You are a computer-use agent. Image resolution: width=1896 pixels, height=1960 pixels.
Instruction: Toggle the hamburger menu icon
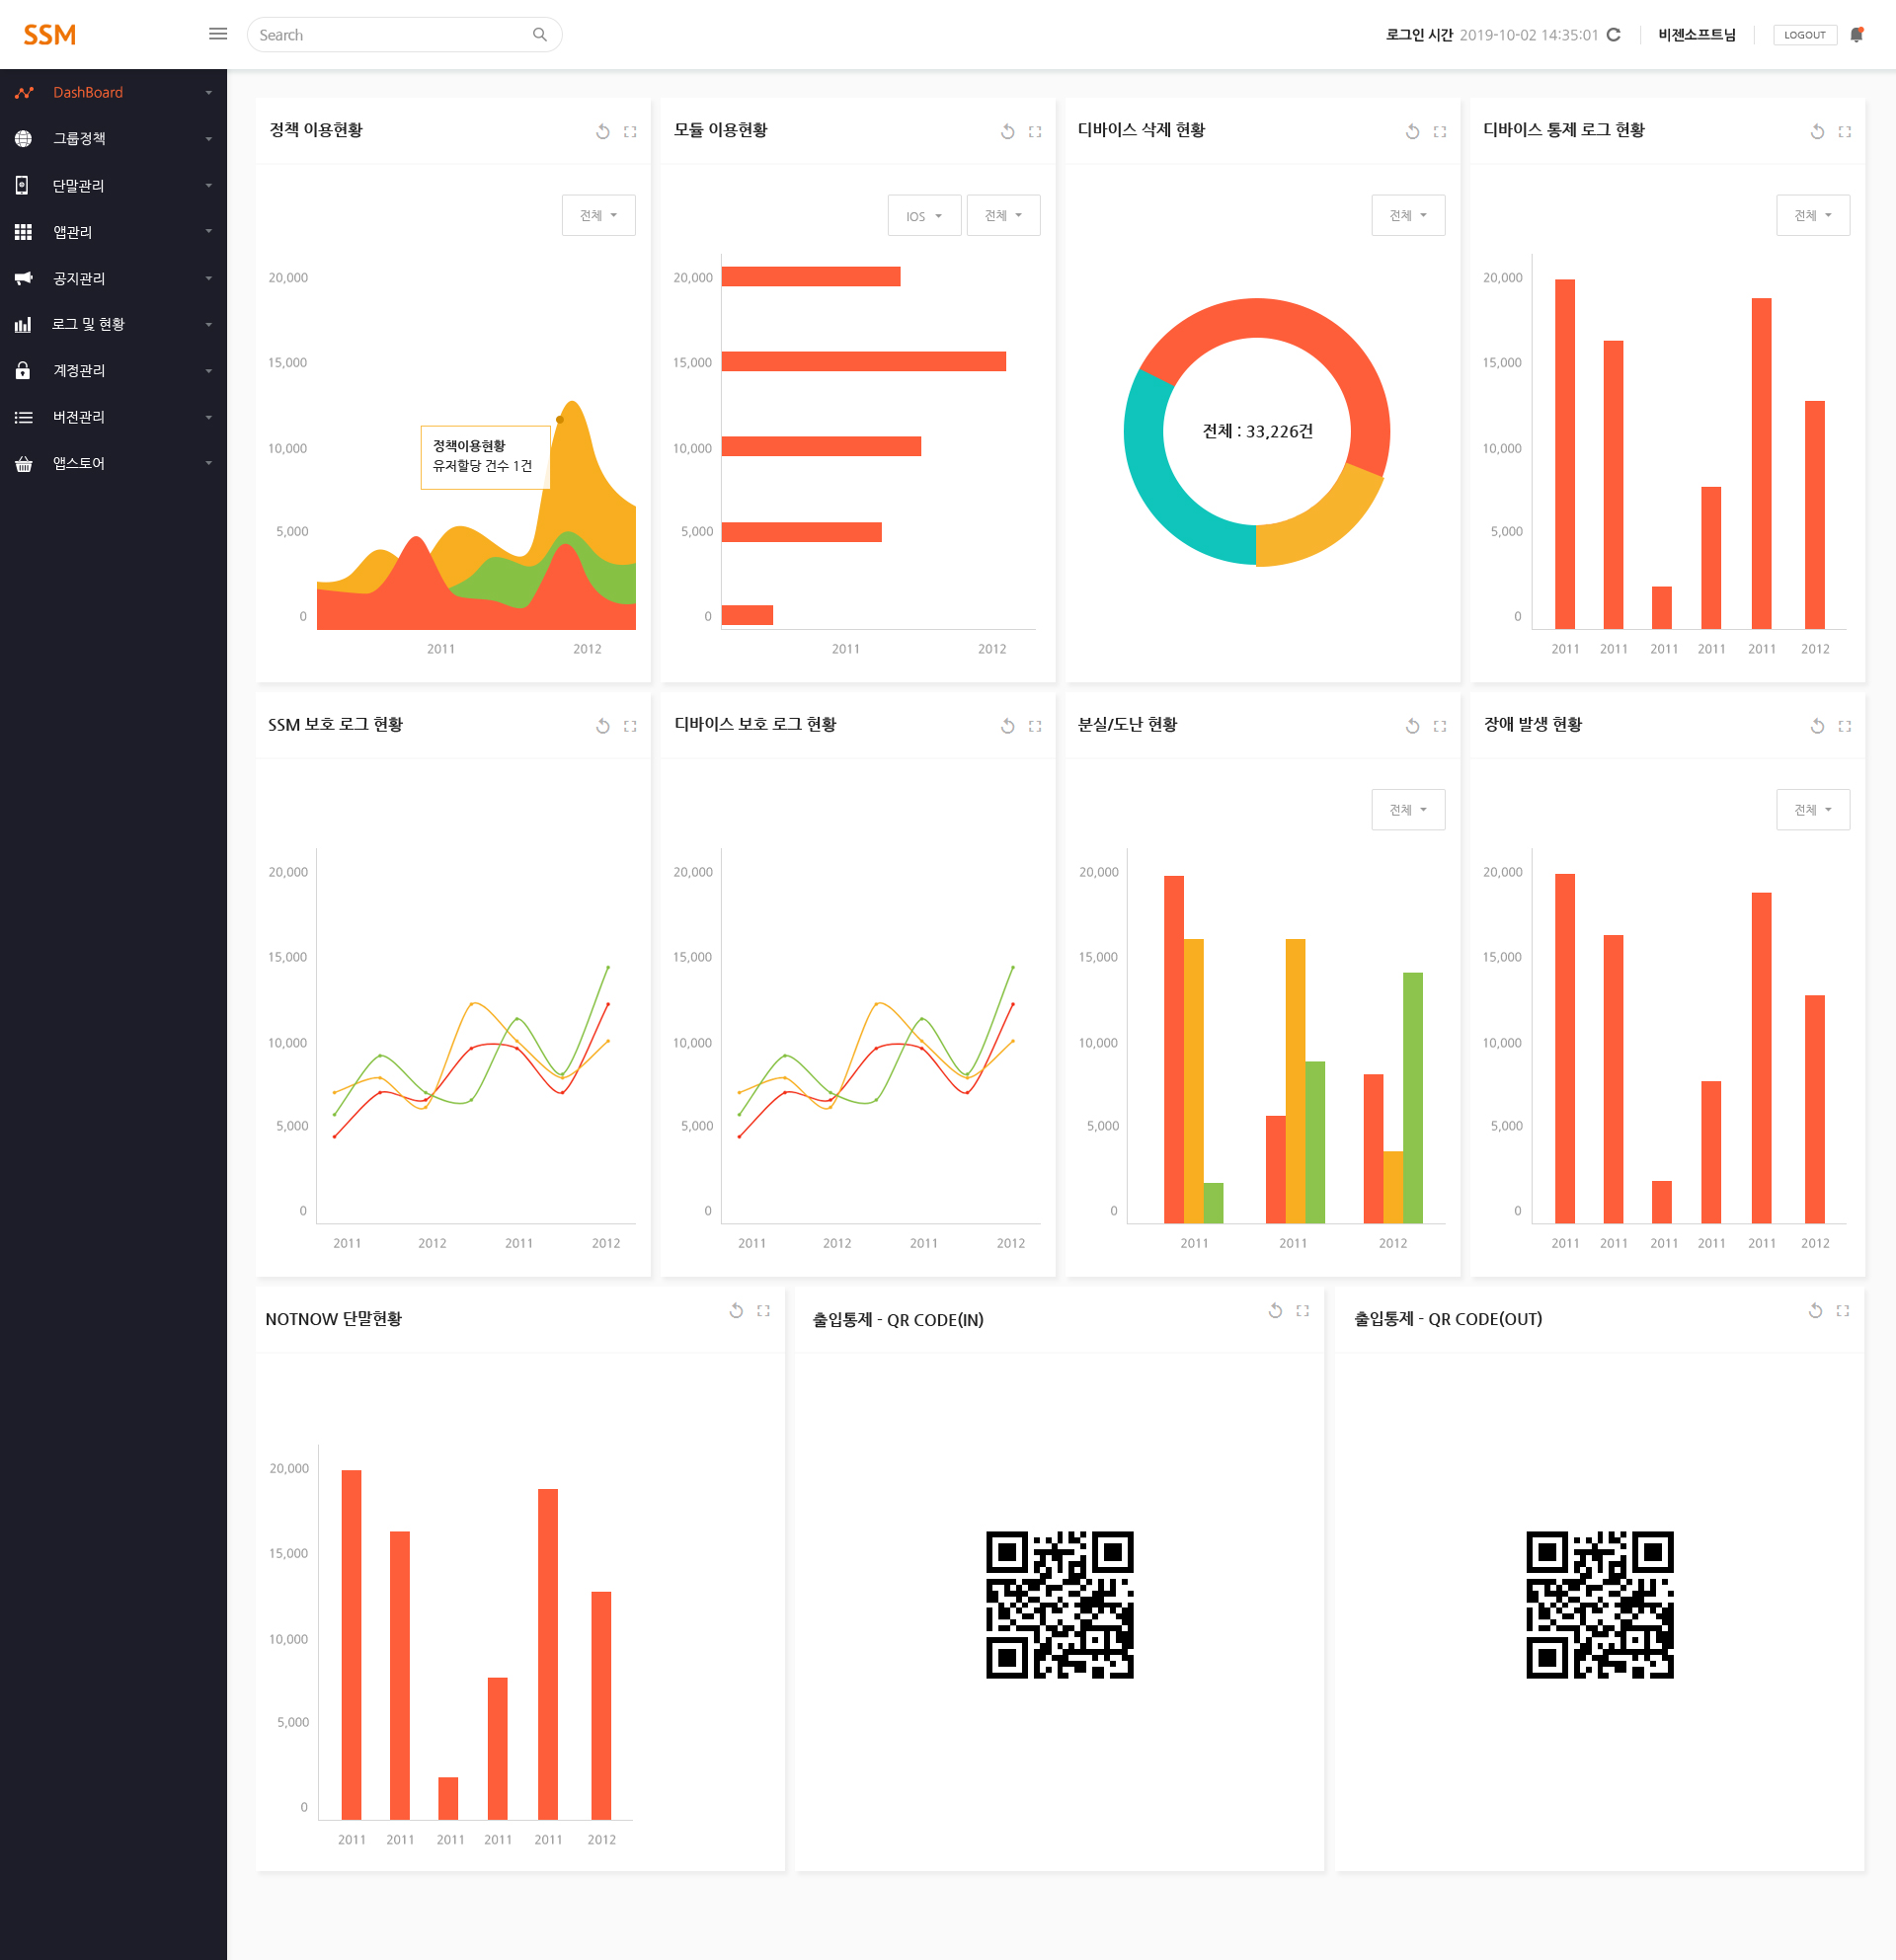tap(217, 34)
